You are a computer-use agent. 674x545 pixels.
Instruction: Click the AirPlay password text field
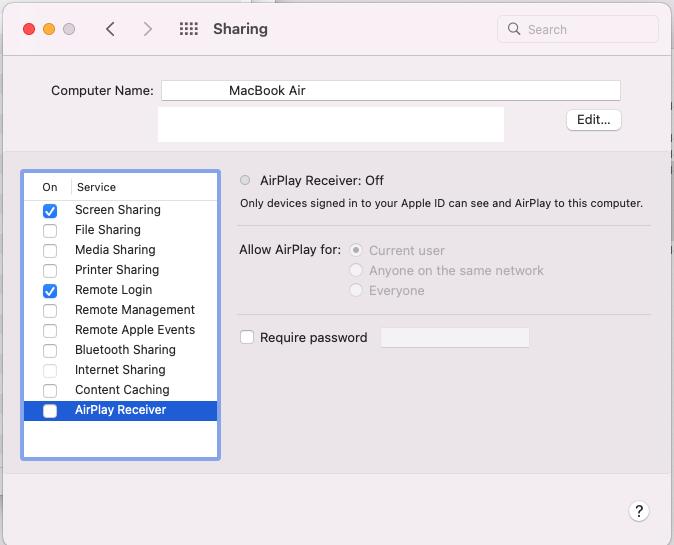455,337
